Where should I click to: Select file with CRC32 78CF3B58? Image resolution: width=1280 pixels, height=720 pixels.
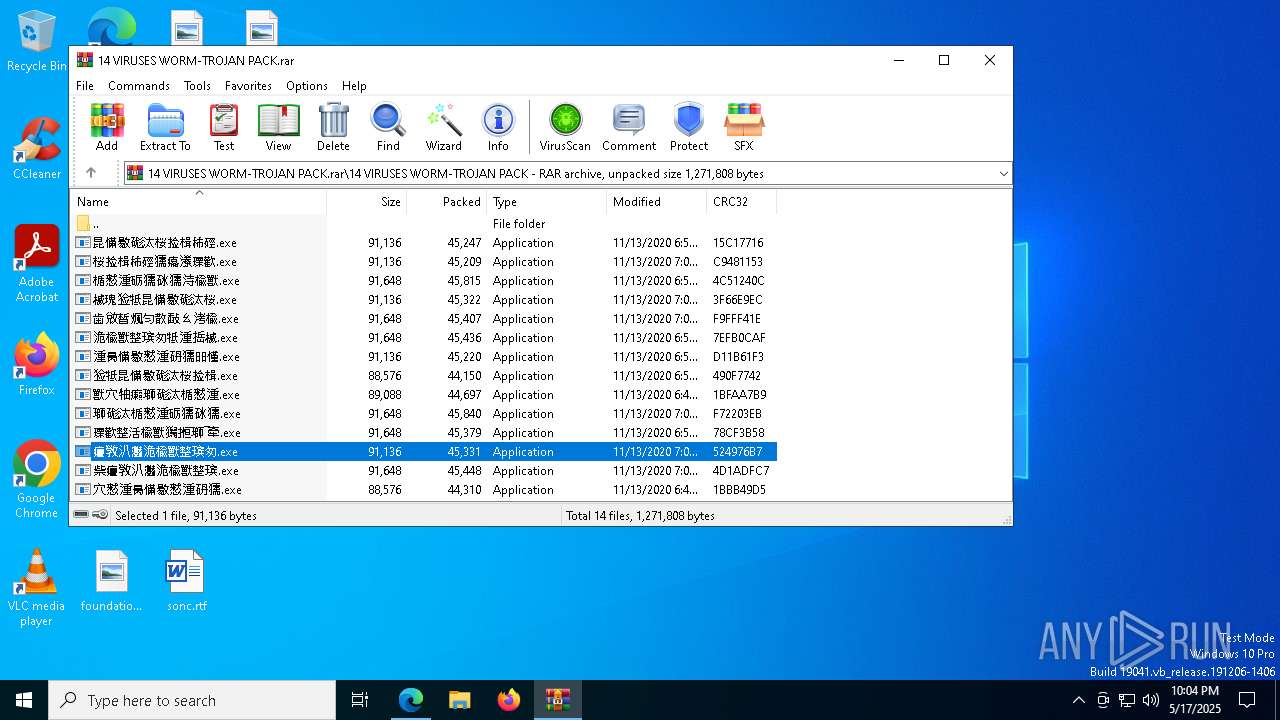pyautogui.click(x=424, y=433)
